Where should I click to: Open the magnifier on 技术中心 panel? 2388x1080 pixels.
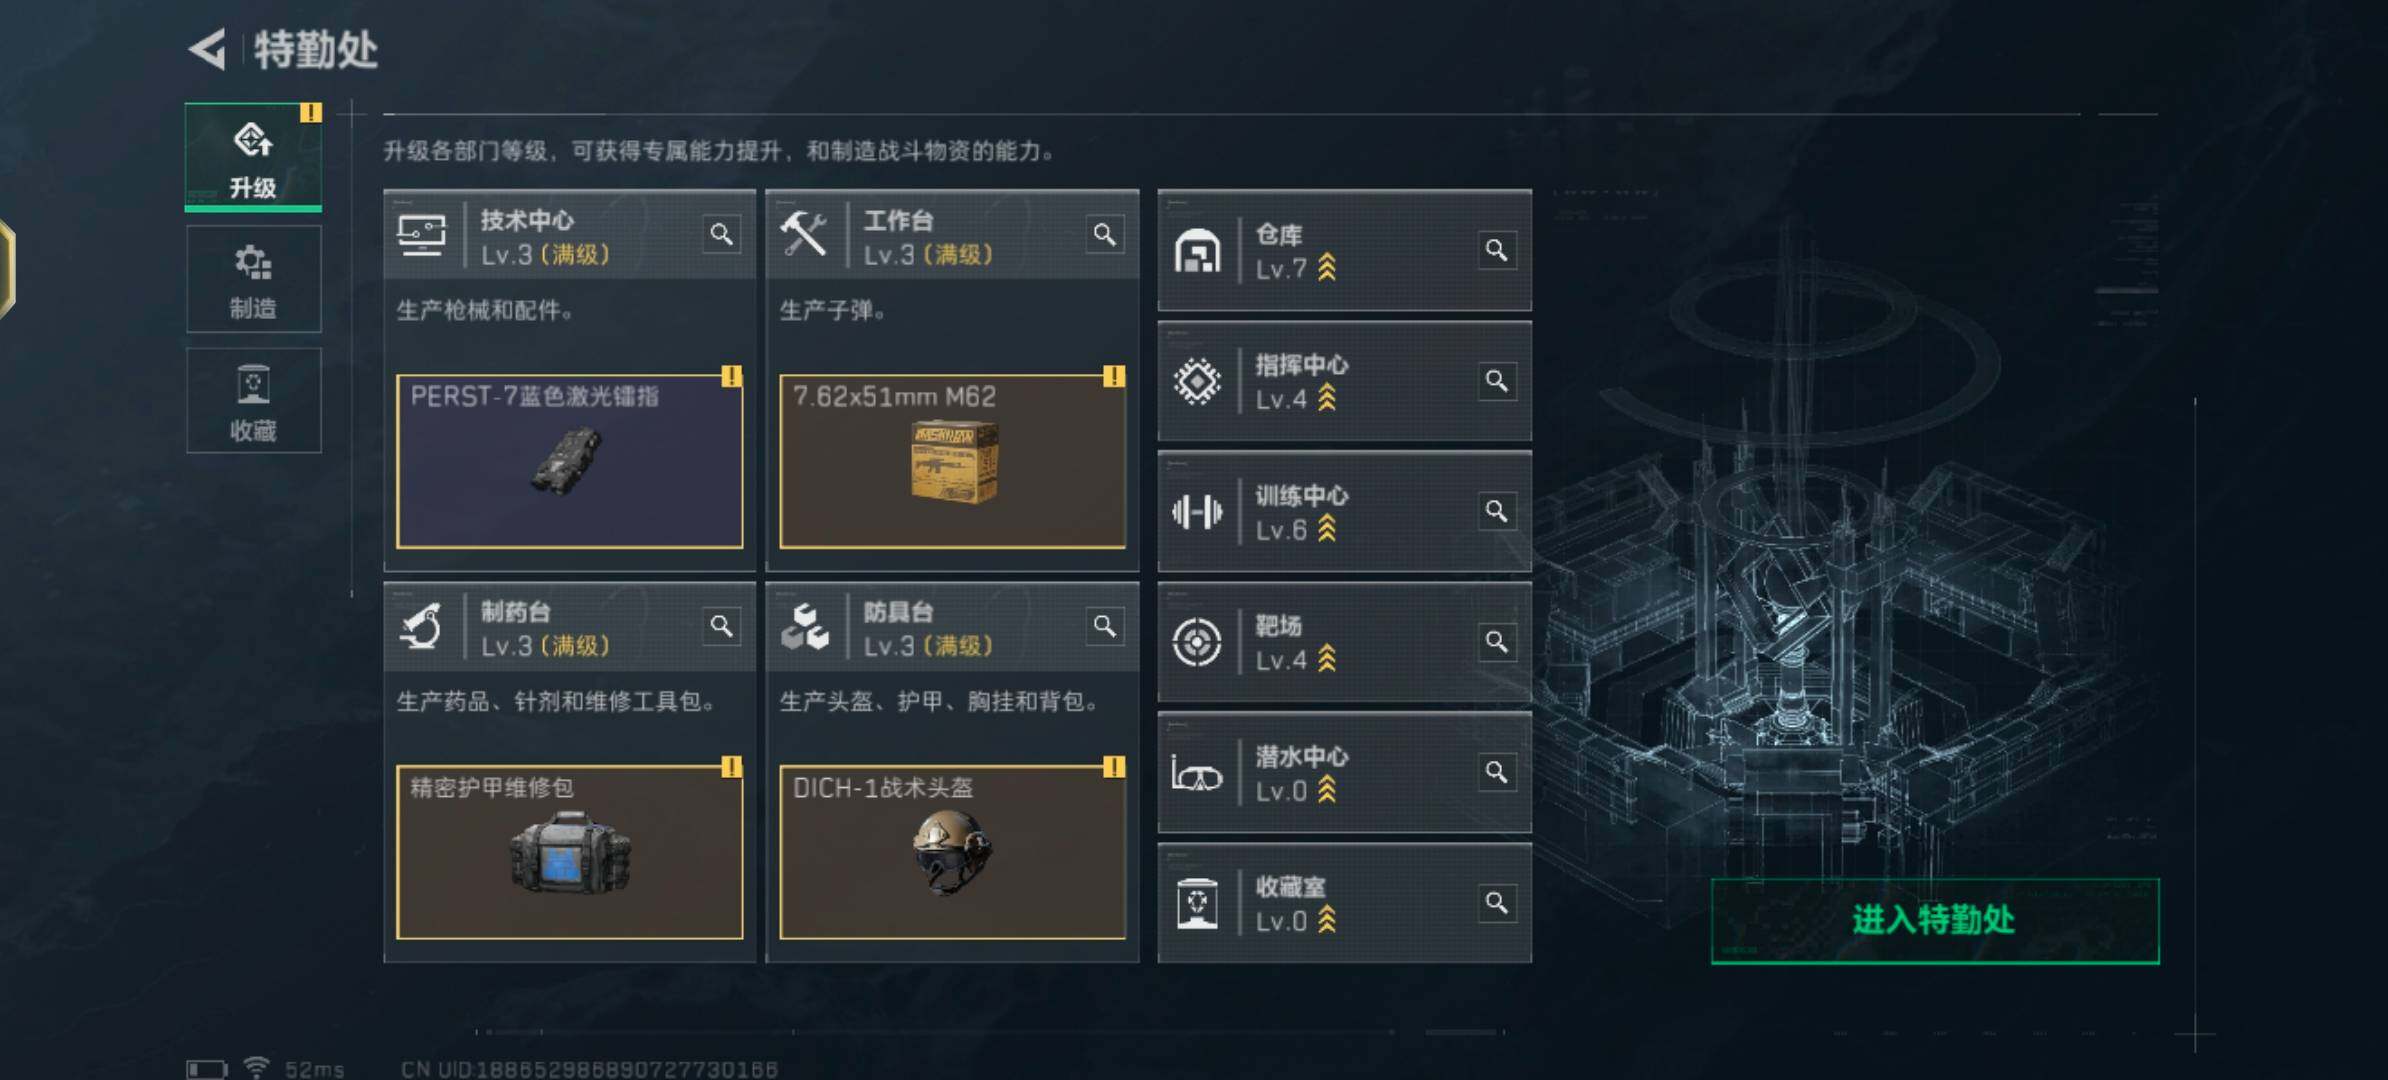tap(721, 235)
